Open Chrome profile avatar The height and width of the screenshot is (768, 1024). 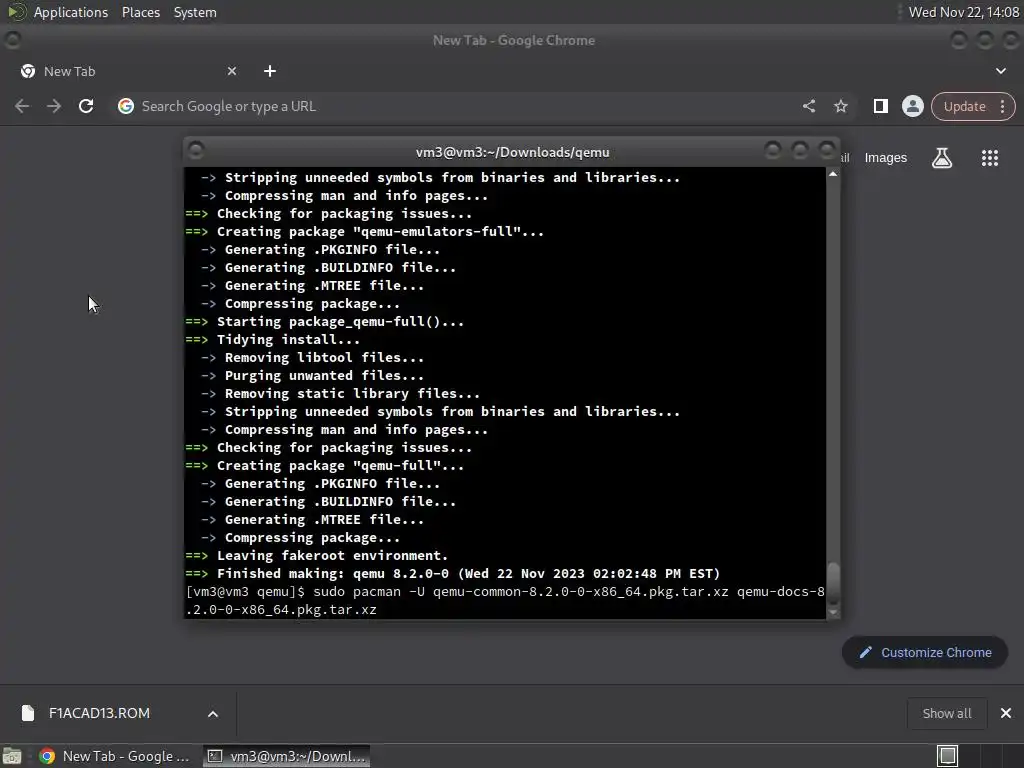click(x=912, y=106)
